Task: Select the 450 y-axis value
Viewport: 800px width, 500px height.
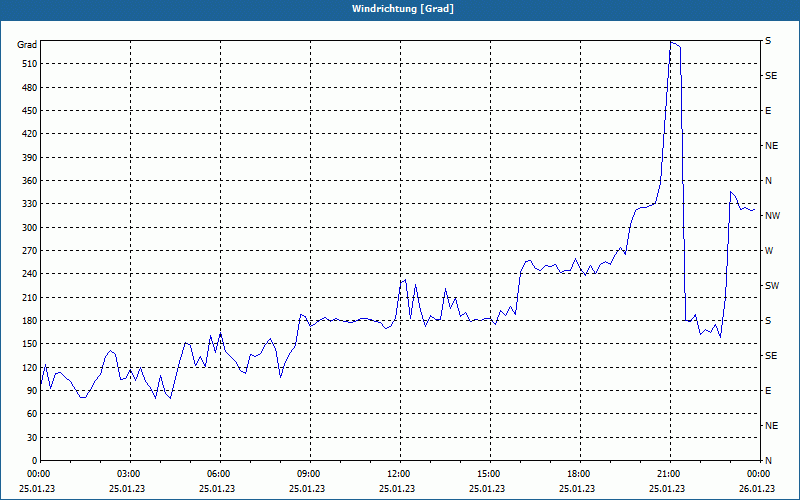Action: pos(30,111)
